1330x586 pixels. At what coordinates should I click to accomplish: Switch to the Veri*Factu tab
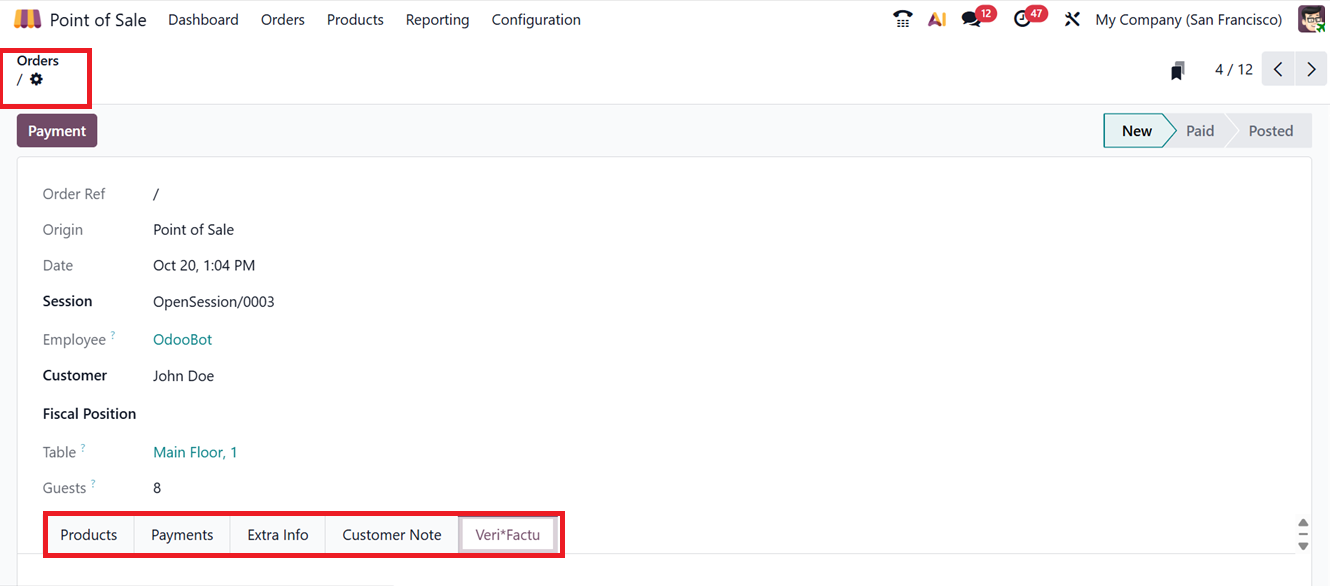(507, 535)
